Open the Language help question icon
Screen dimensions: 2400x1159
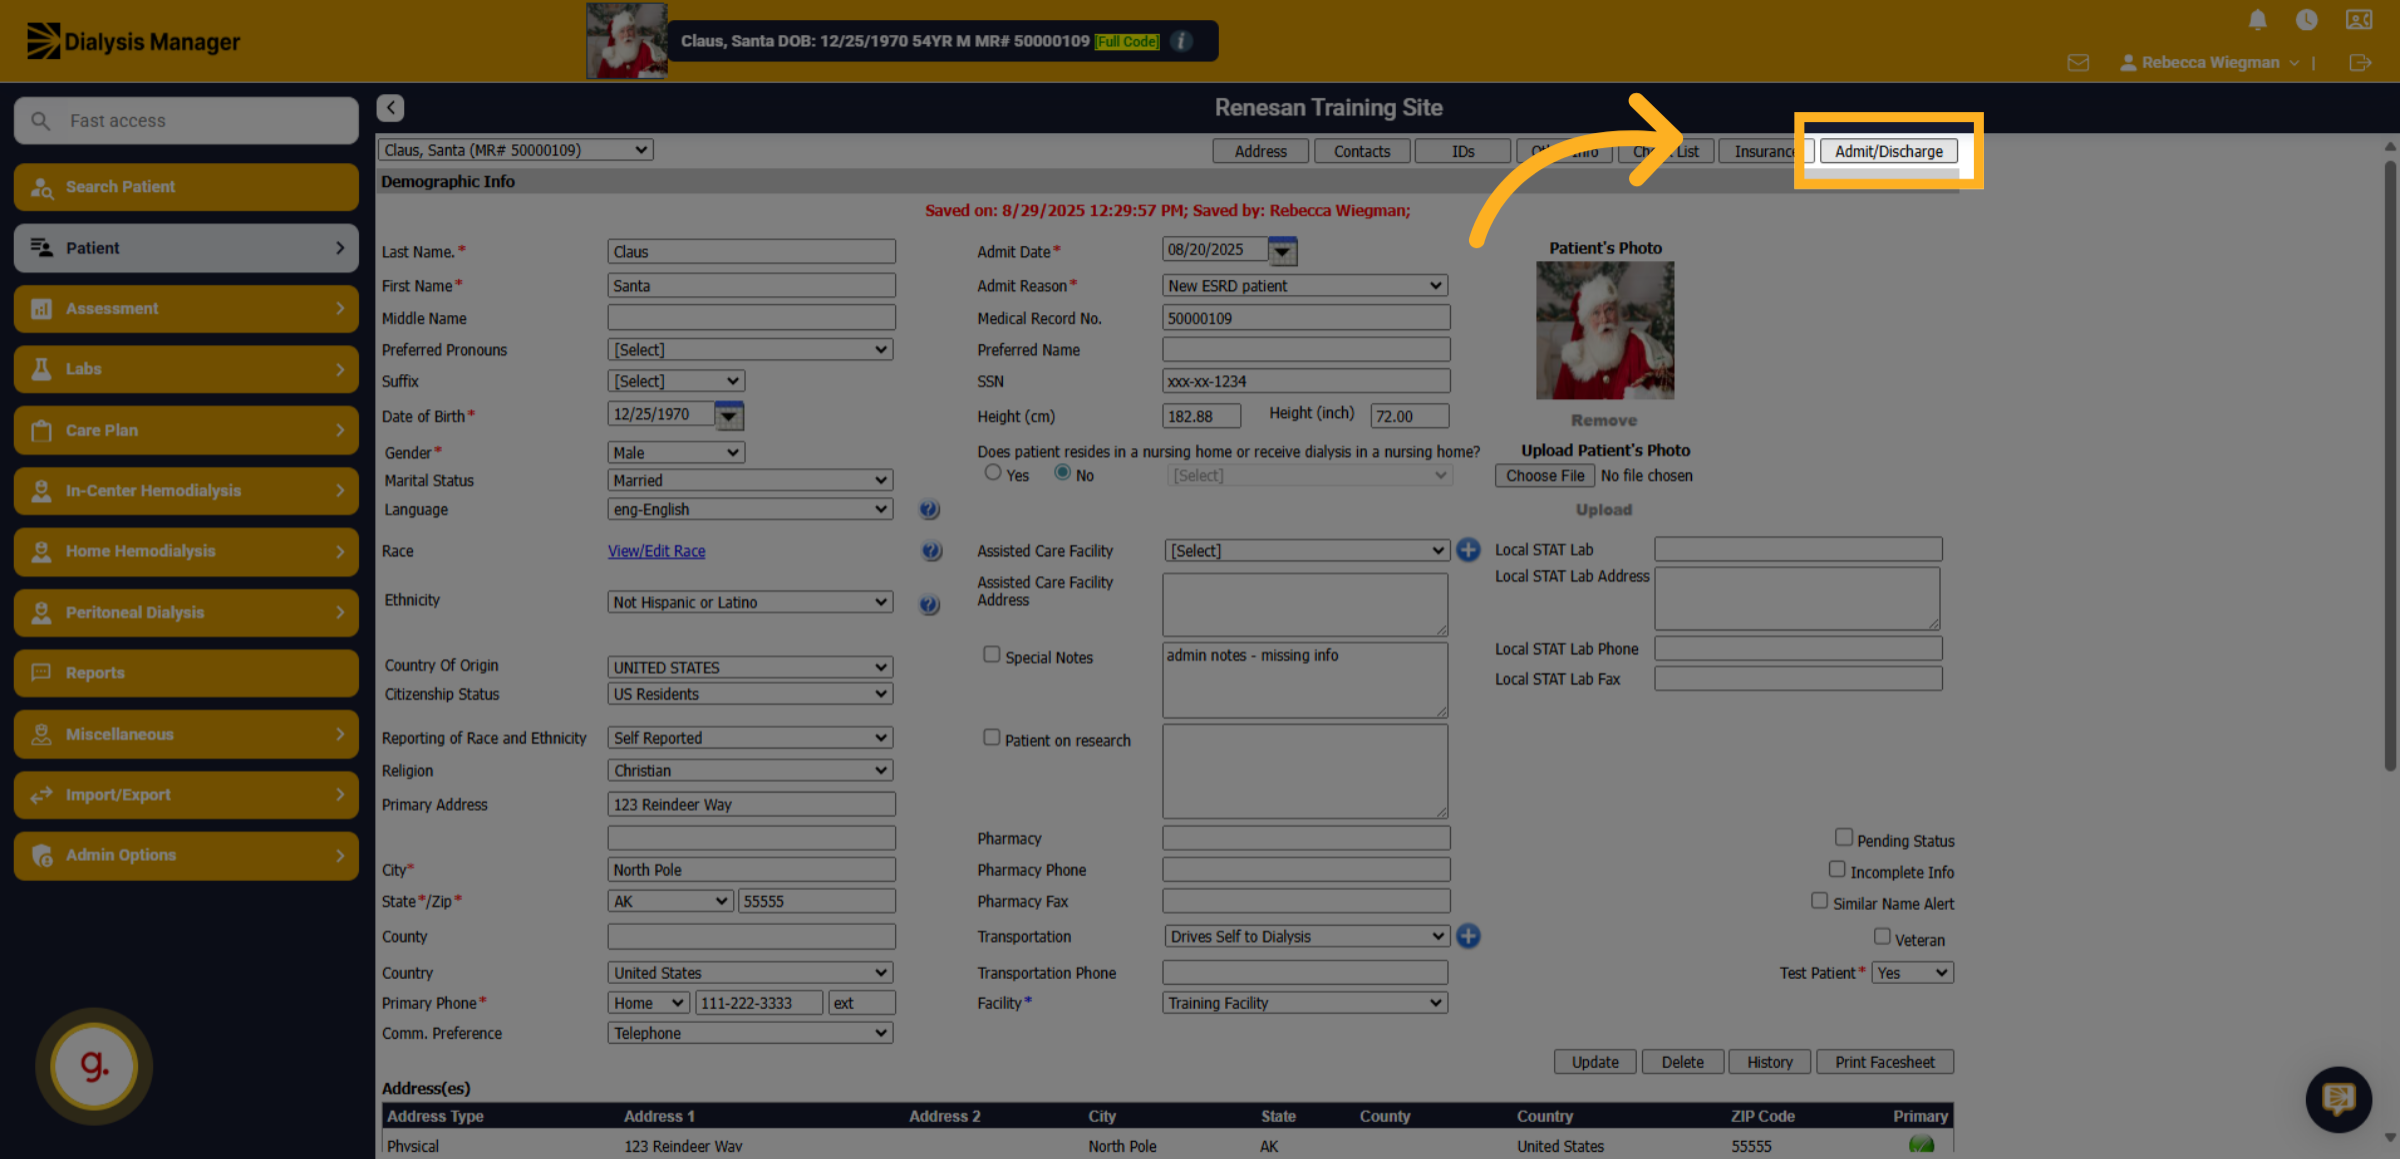pyautogui.click(x=929, y=510)
